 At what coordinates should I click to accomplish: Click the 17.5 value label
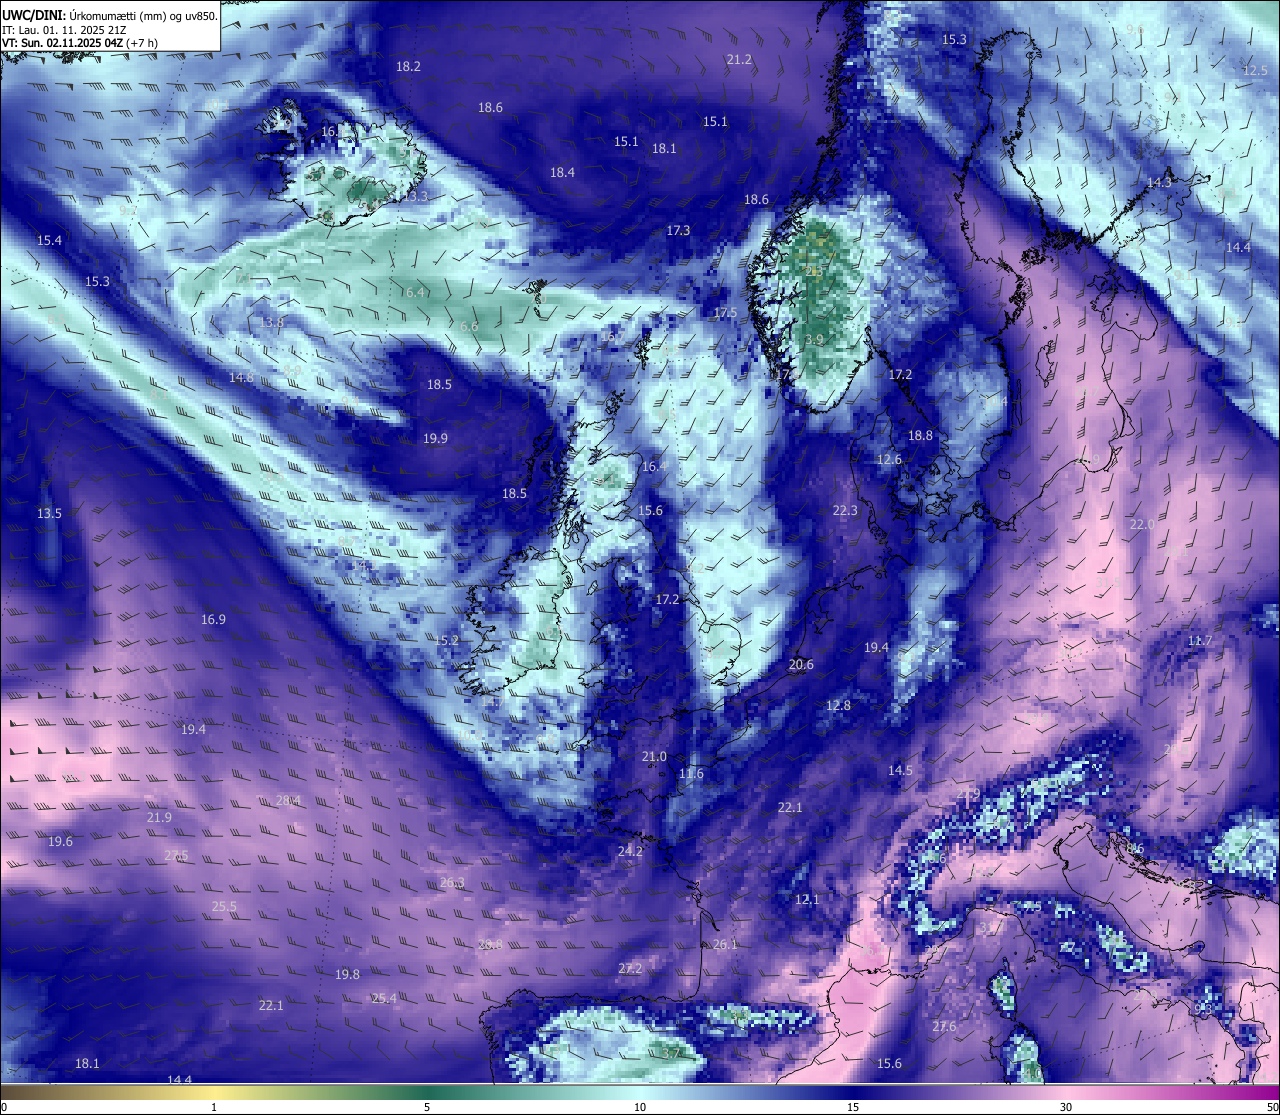pos(725,313)
